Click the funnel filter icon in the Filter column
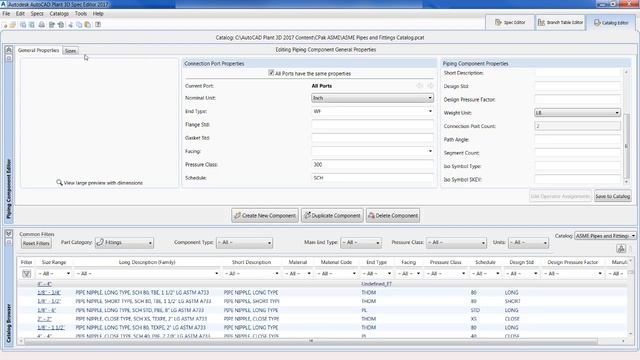The image size is (640, 360). click(x=27, y=273)
